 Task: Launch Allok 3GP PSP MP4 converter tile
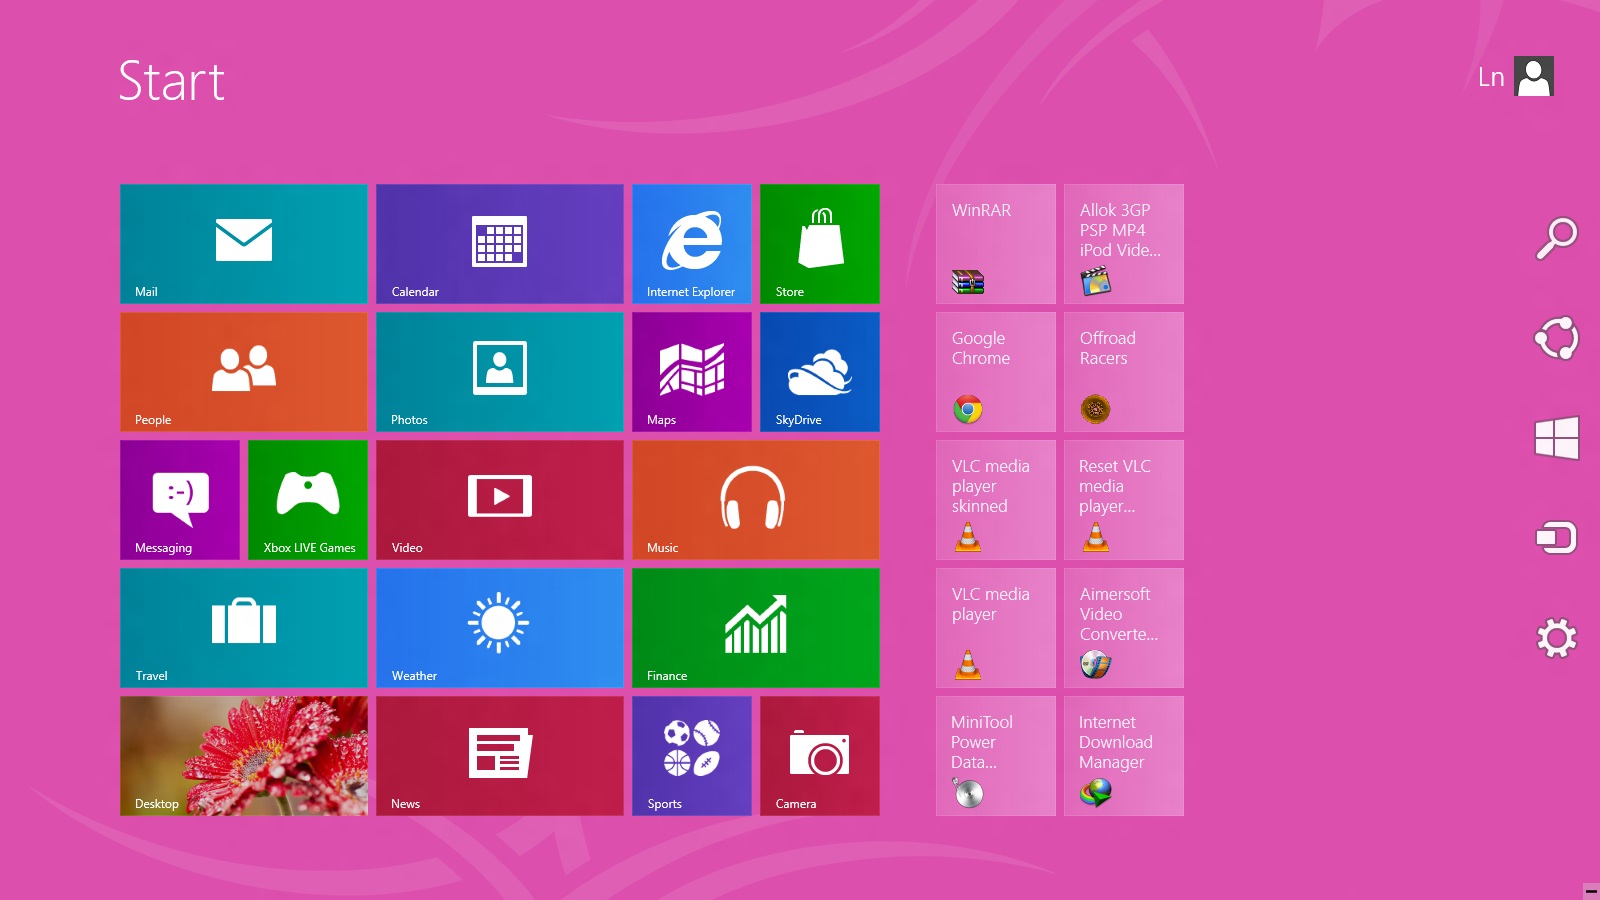1124,244
